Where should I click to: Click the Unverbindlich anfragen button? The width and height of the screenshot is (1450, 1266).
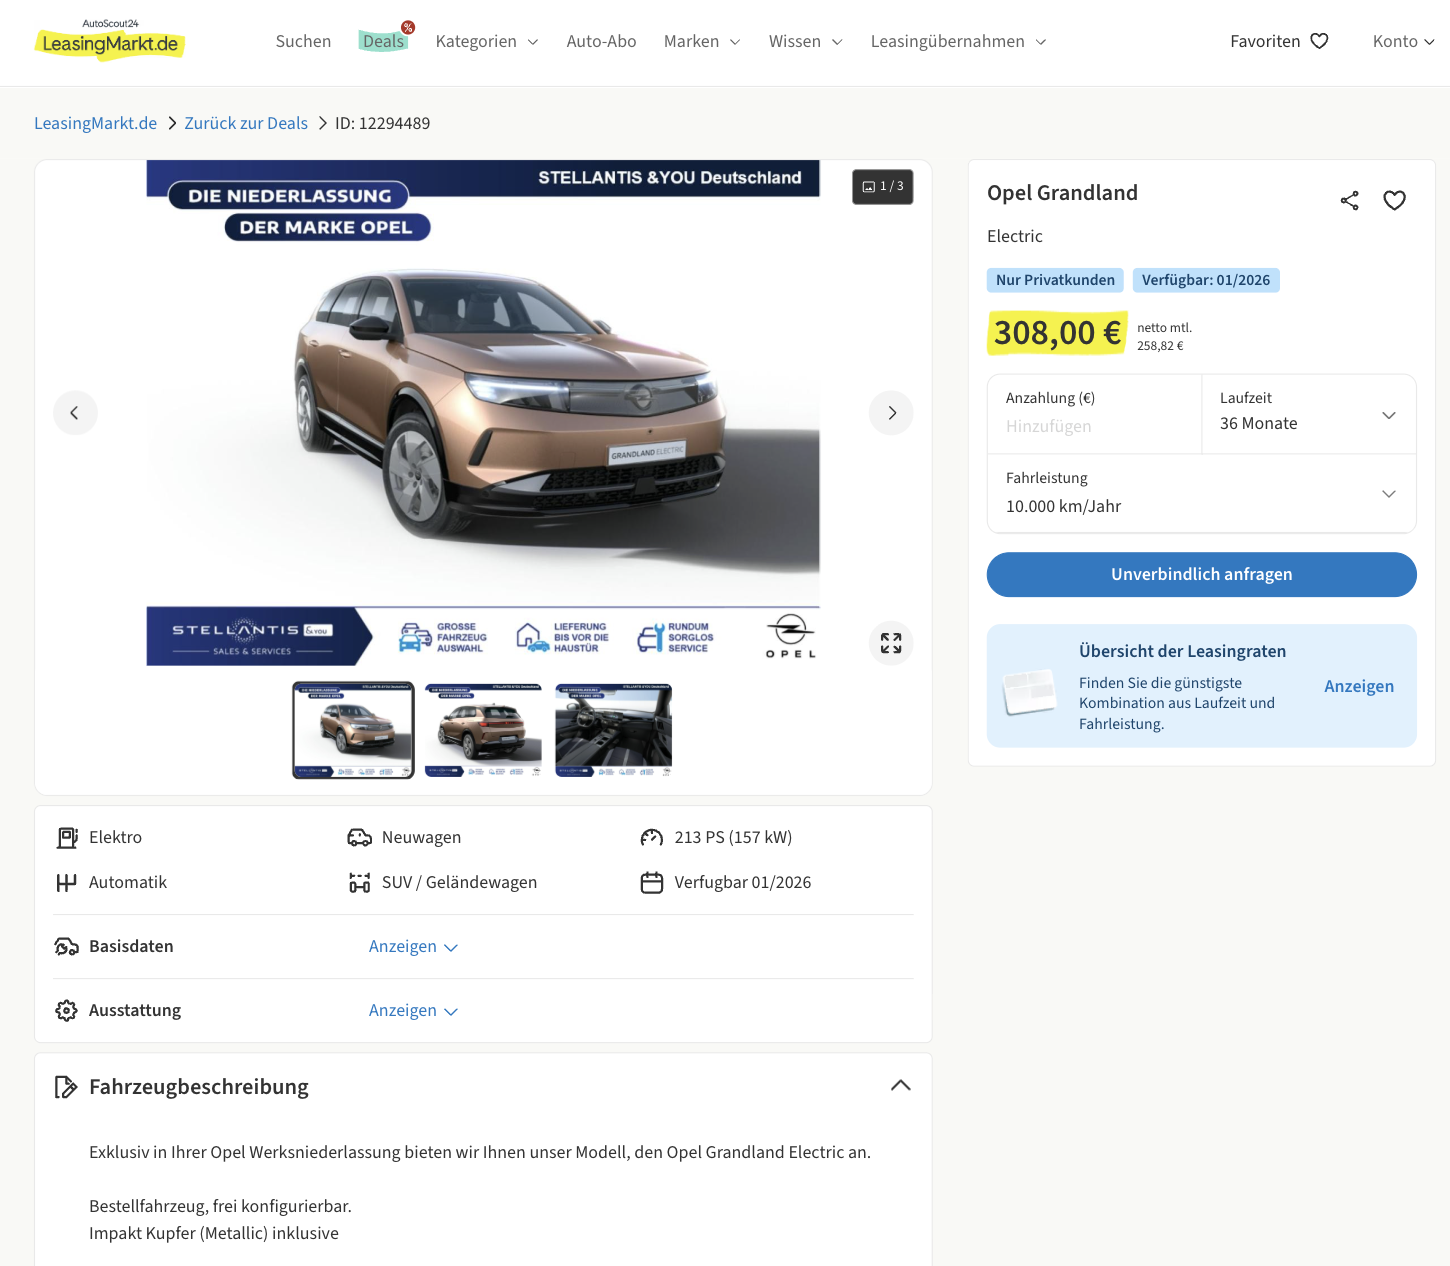(1201, 575)
